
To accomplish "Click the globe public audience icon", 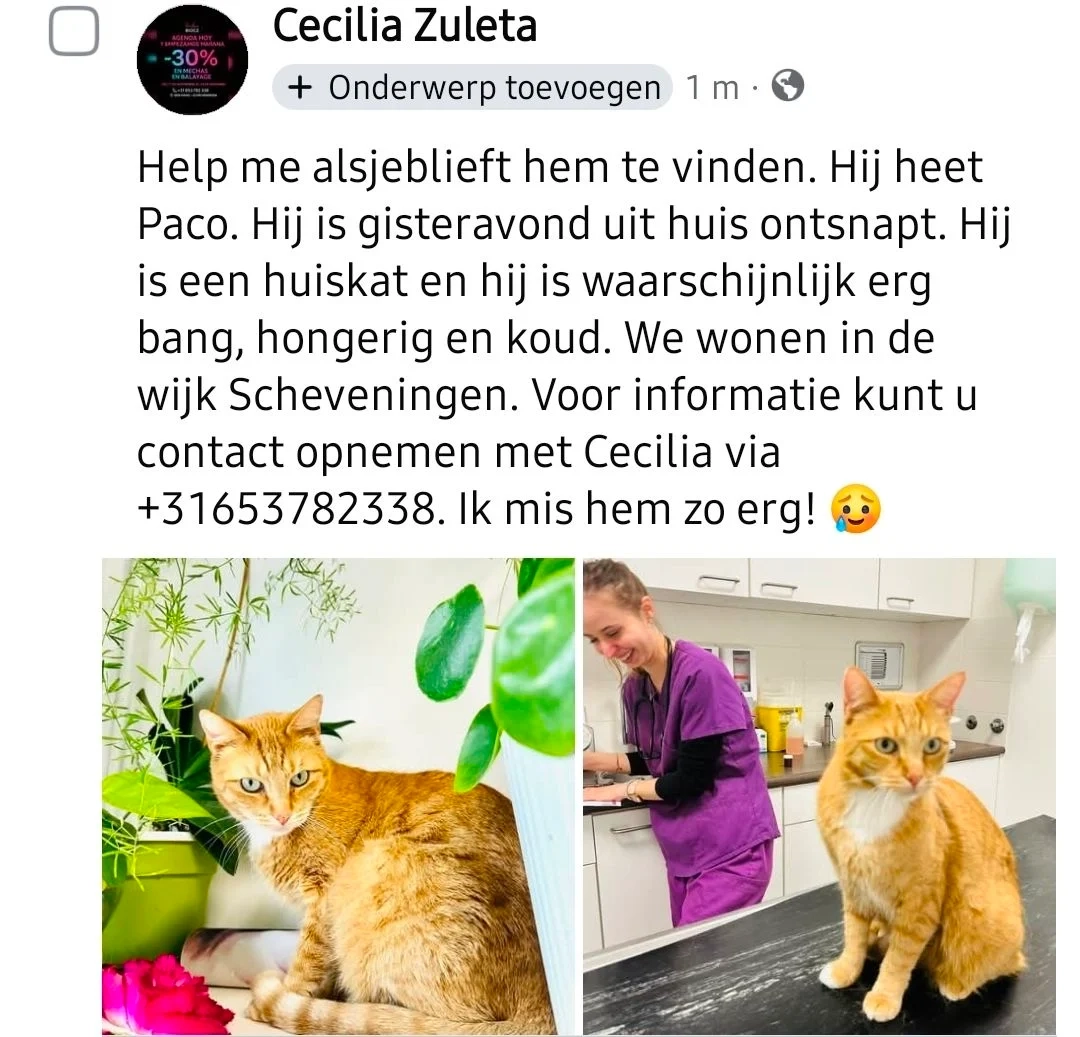I will coord(787,86).
